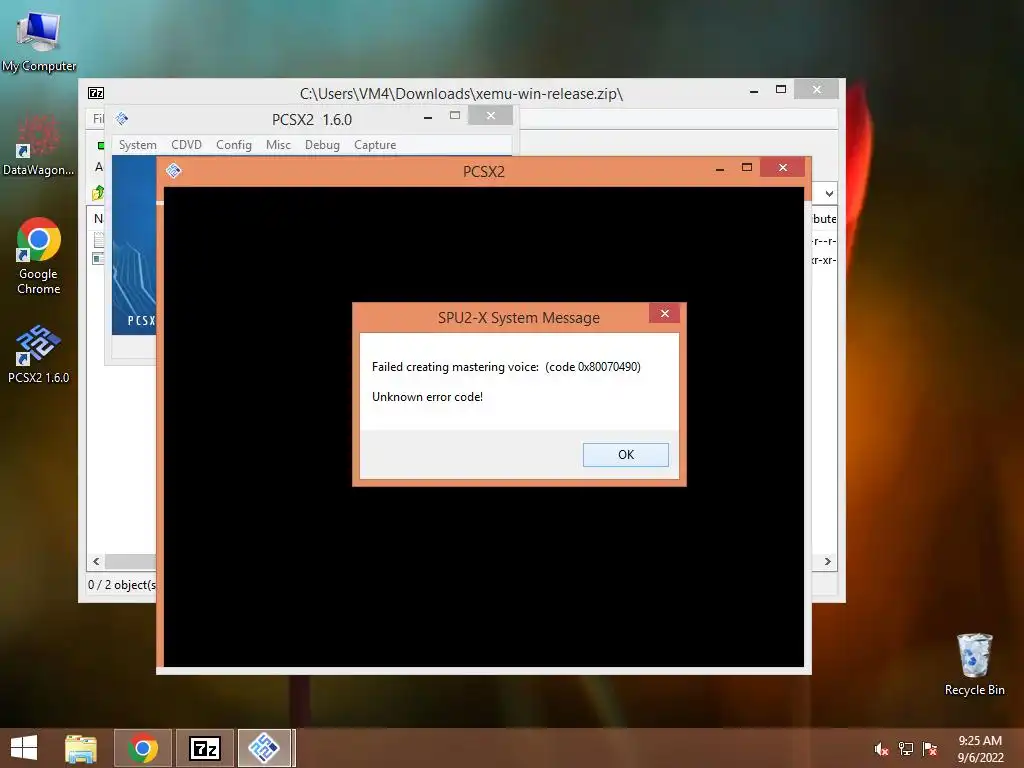
Task: Open the Recycle Bin
Action: pyautogui.click(x=974, y=664)
